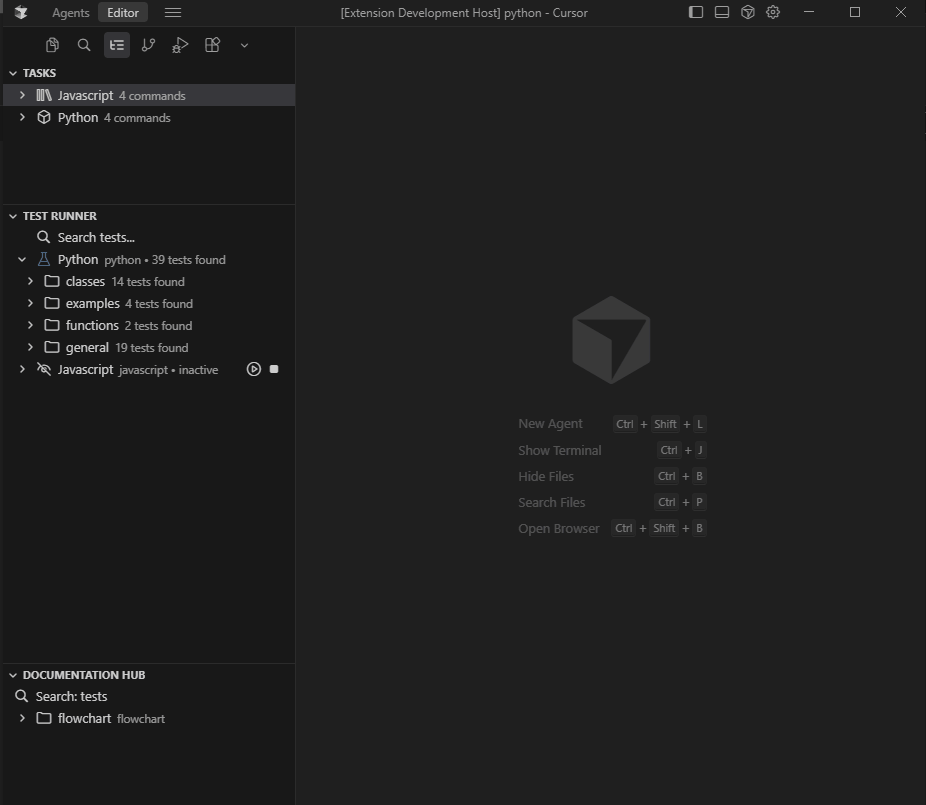Close the Cursor window
Screen dimensions: 926x805
click(x=901, y=12)
